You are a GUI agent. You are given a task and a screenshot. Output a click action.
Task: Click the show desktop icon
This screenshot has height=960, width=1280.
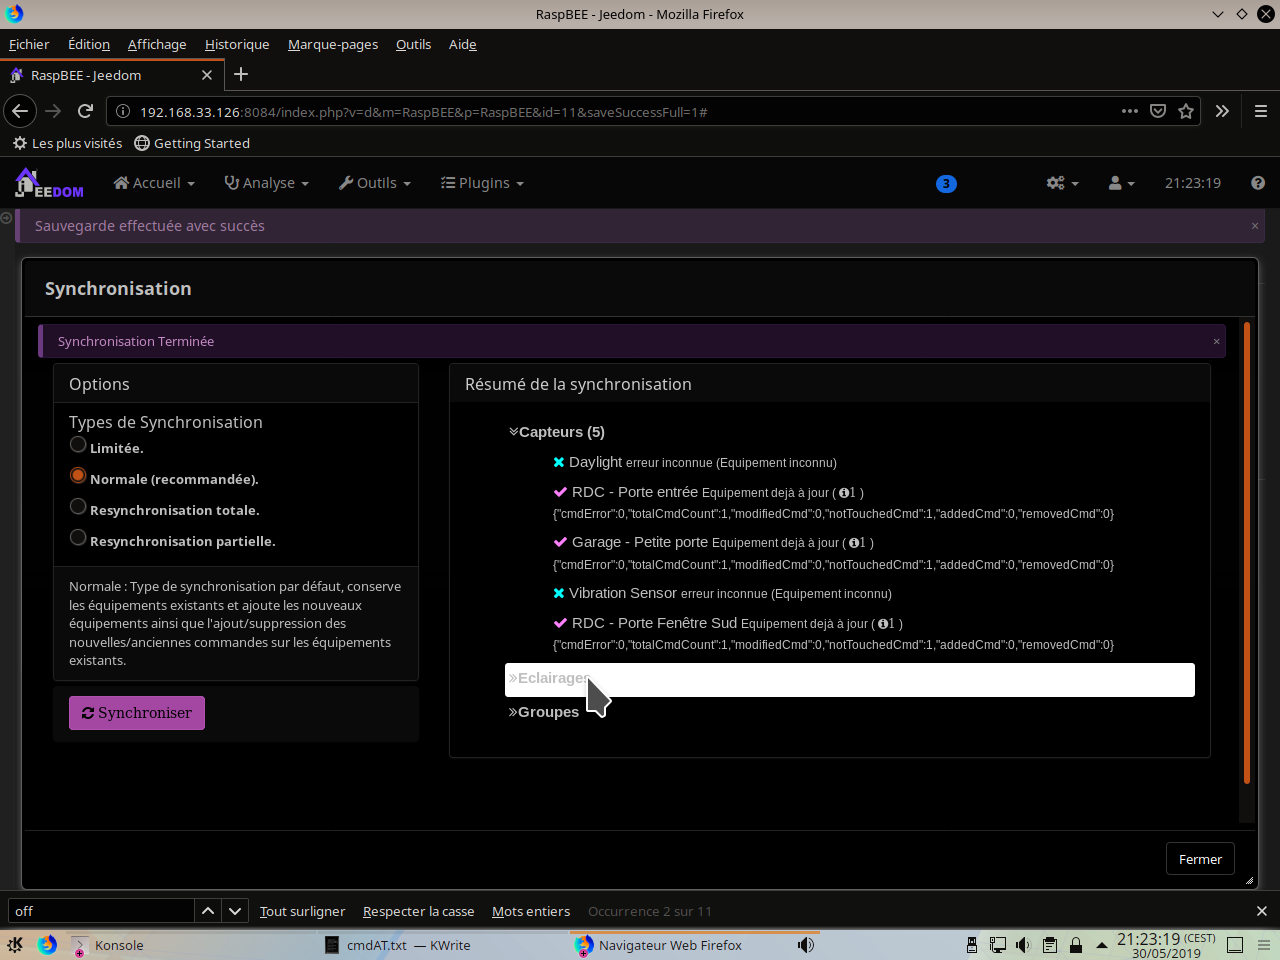point(1234,945)
